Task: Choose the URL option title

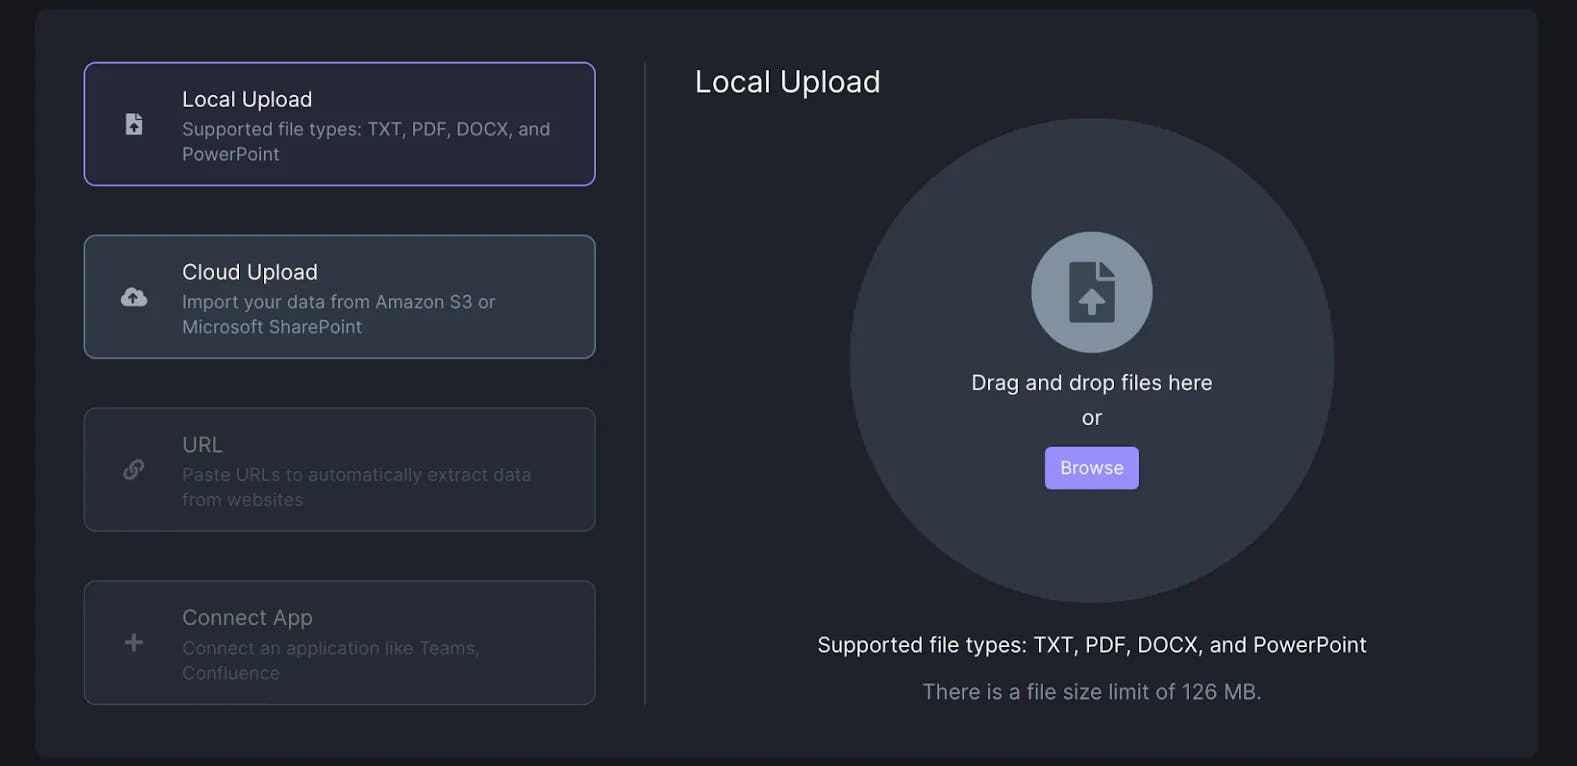Action: point(202,445)
